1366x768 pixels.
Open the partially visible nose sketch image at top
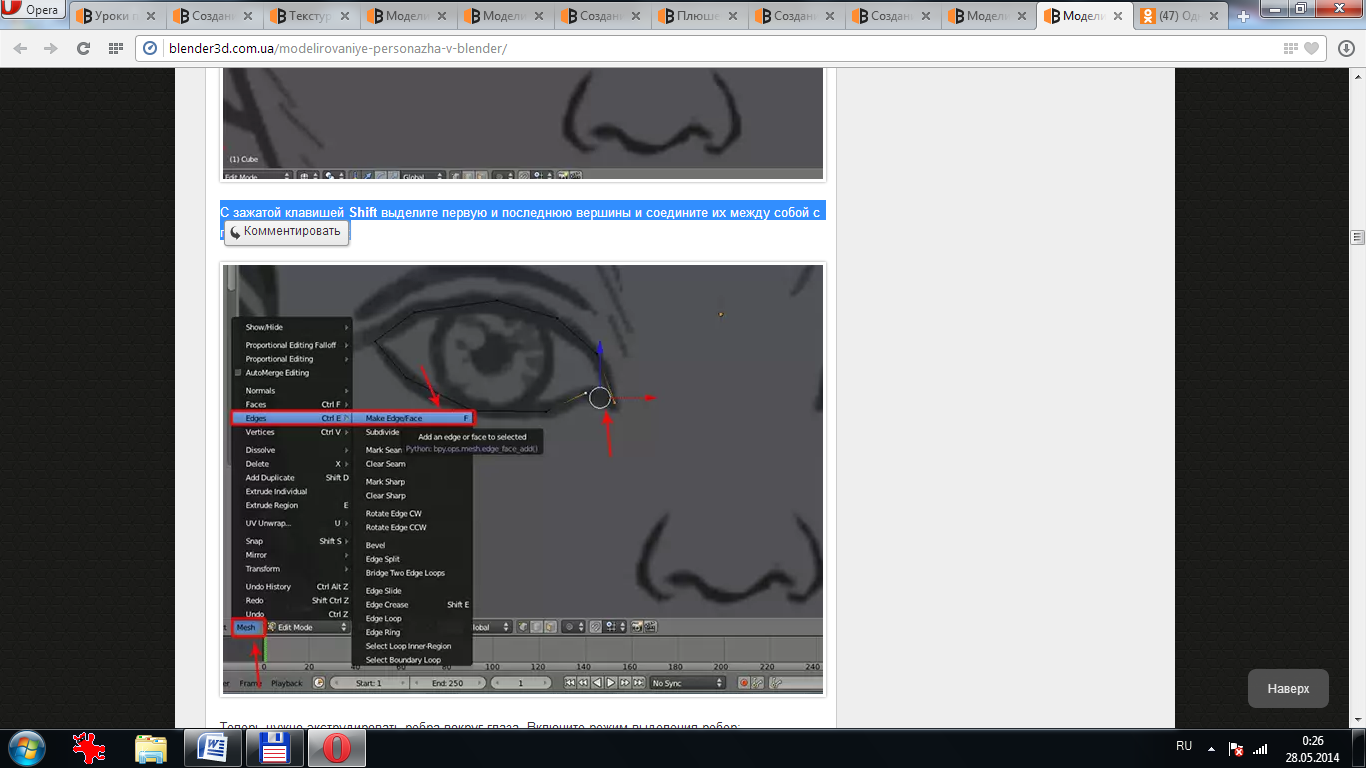522,123
